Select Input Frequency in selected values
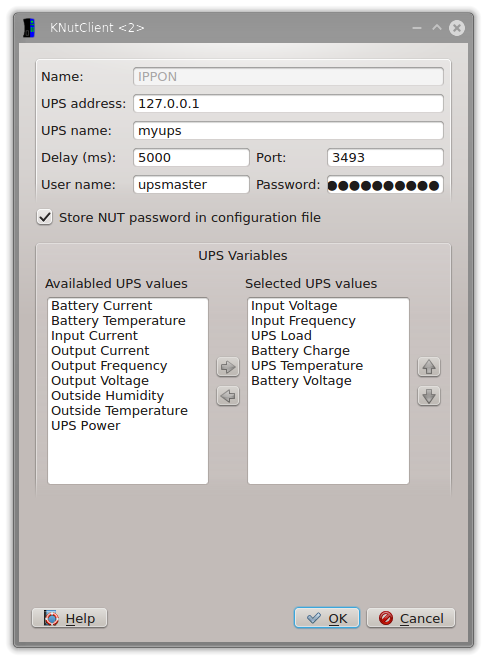This screenshot has height=661, width=487. (328, 321)
